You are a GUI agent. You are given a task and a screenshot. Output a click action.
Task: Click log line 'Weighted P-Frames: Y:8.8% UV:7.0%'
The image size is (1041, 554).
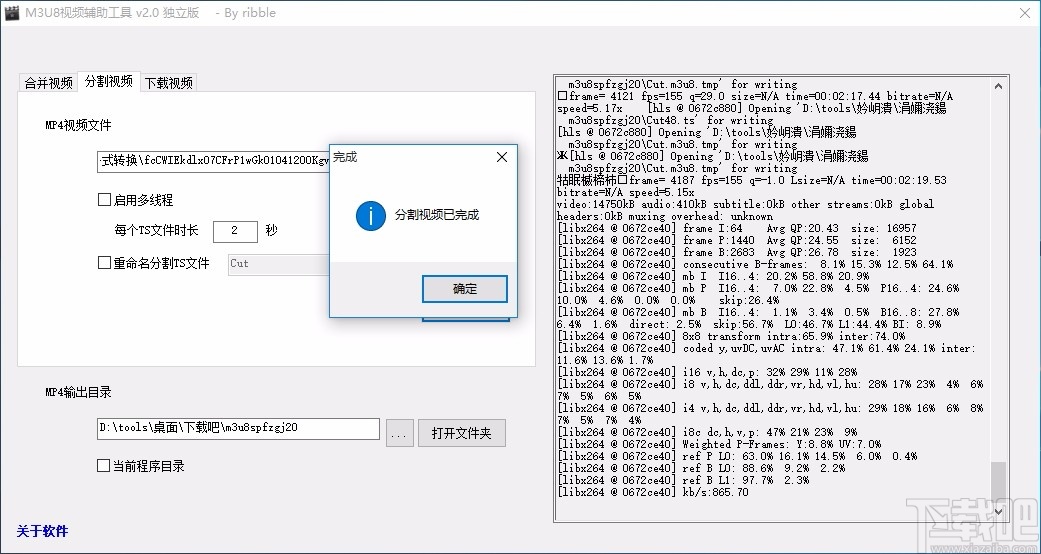point(720,444)
